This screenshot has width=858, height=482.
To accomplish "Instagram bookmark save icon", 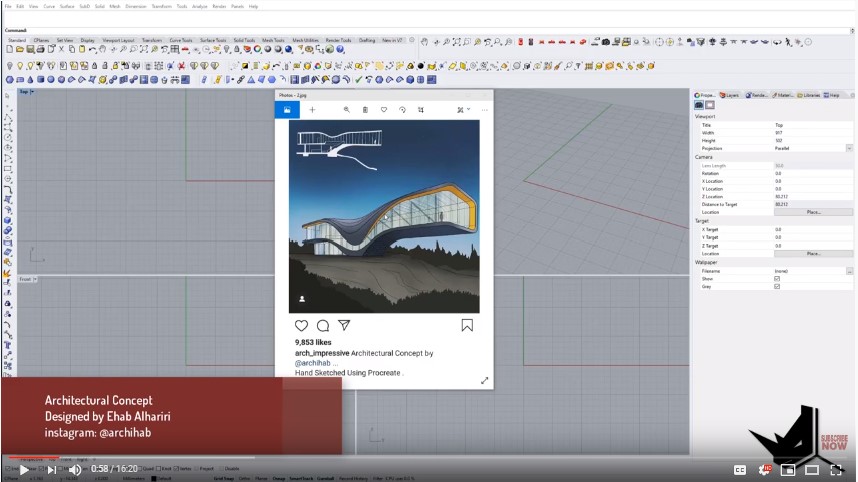I will (x=467, y=326).
